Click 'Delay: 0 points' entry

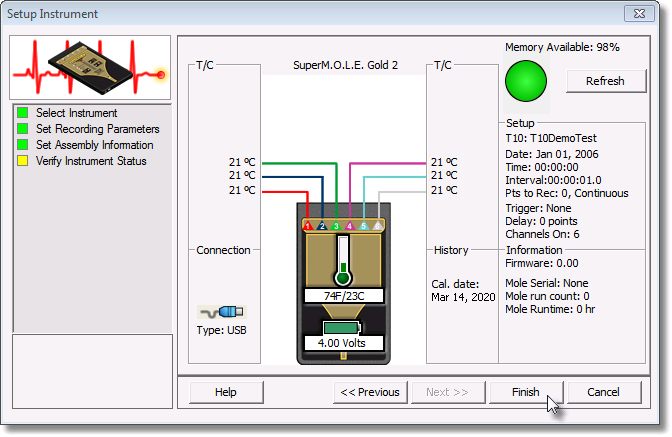(x=542, y=221)
